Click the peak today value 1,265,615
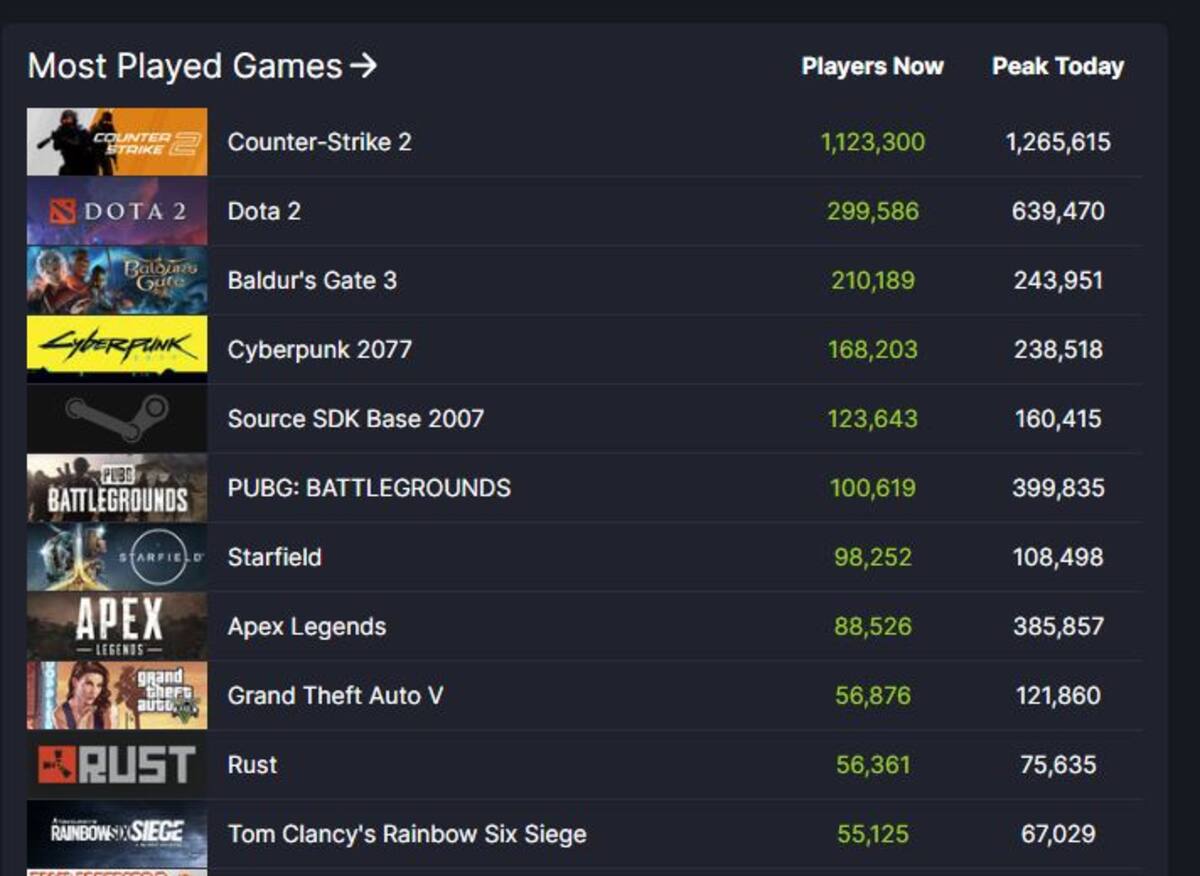The width and height of the screenshot is (1200, 876). pyautogui.click(x=1058, y=142)
